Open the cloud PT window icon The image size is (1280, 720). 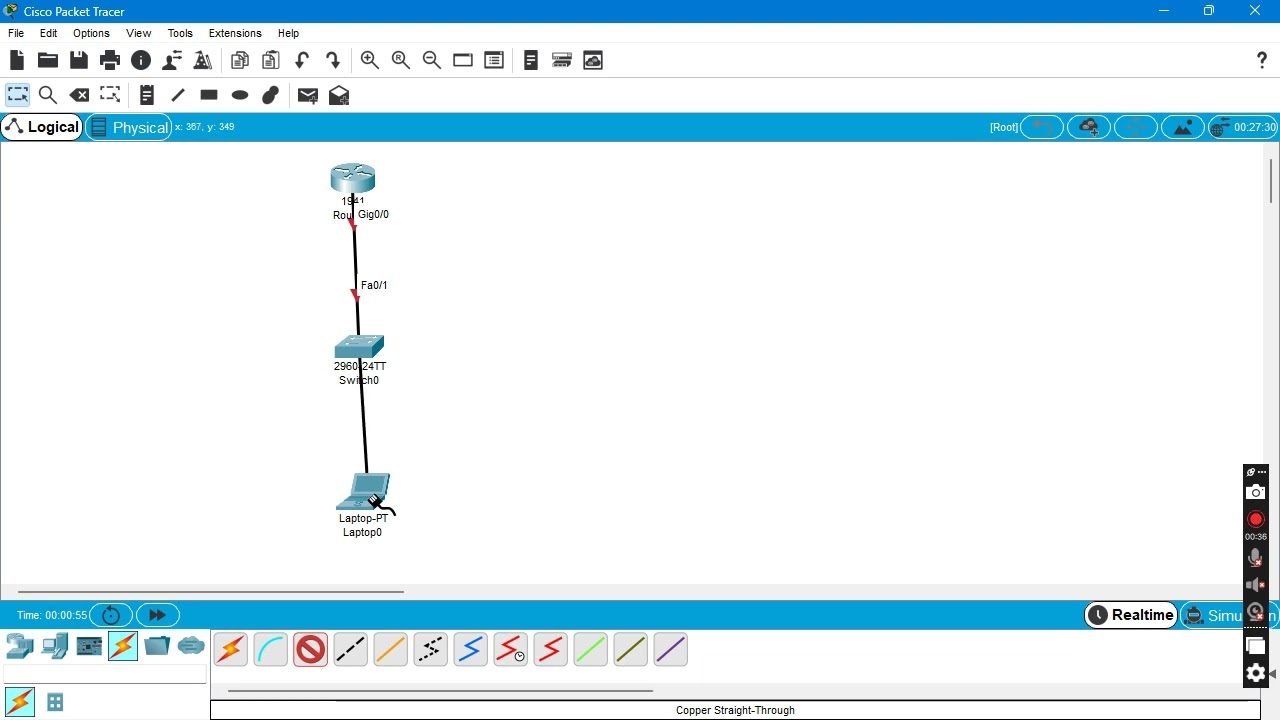593,60
